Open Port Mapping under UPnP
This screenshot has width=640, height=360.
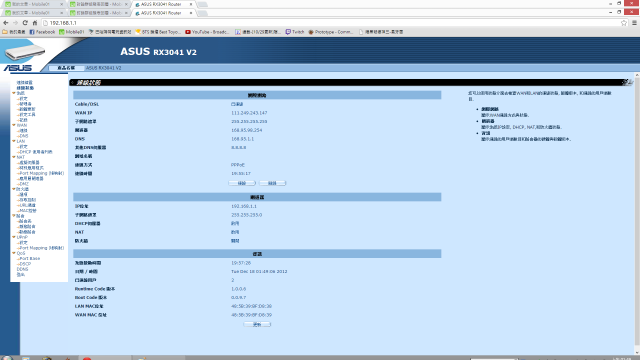(x=42, y=248)
